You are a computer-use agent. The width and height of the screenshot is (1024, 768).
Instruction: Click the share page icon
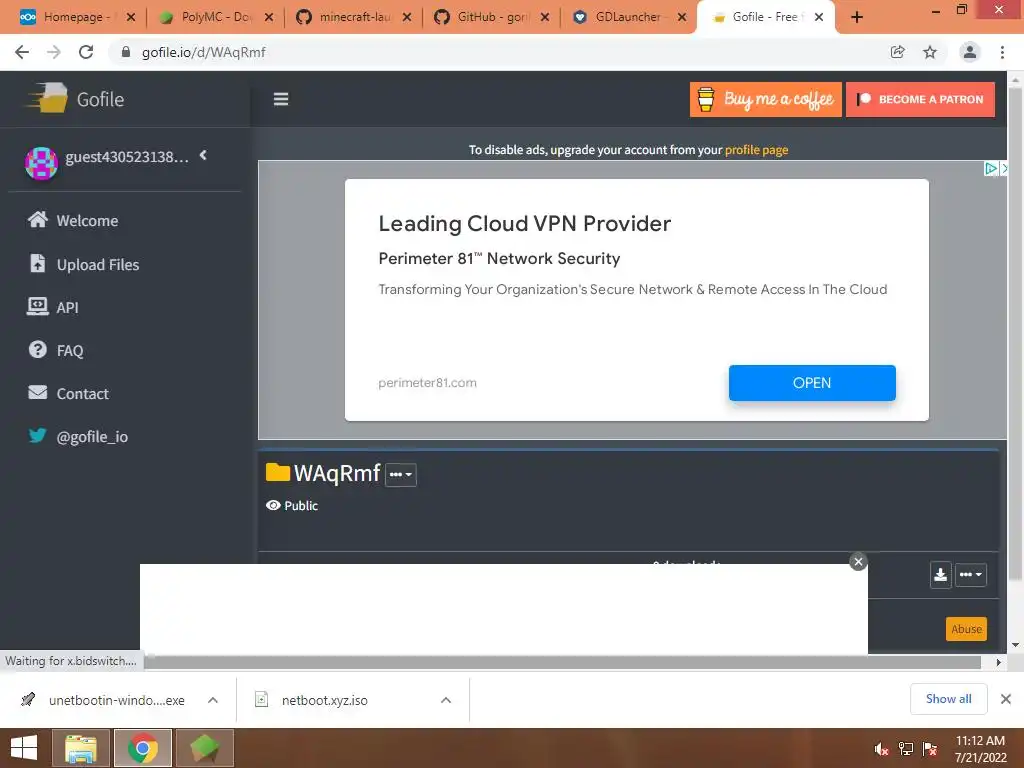(898, 52)
